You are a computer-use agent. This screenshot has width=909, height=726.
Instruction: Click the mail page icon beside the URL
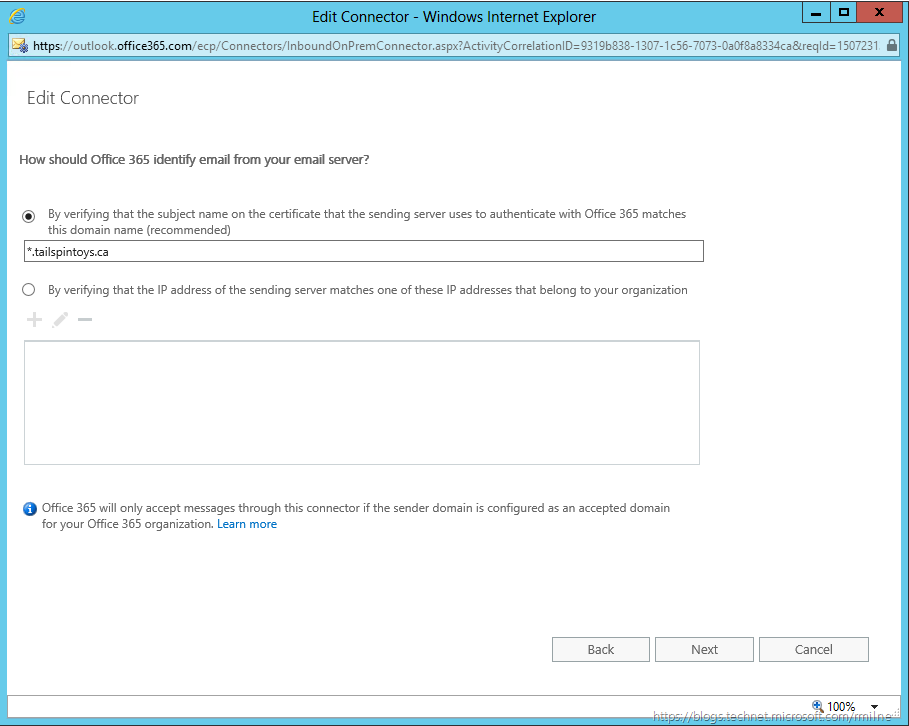(19, 45)
